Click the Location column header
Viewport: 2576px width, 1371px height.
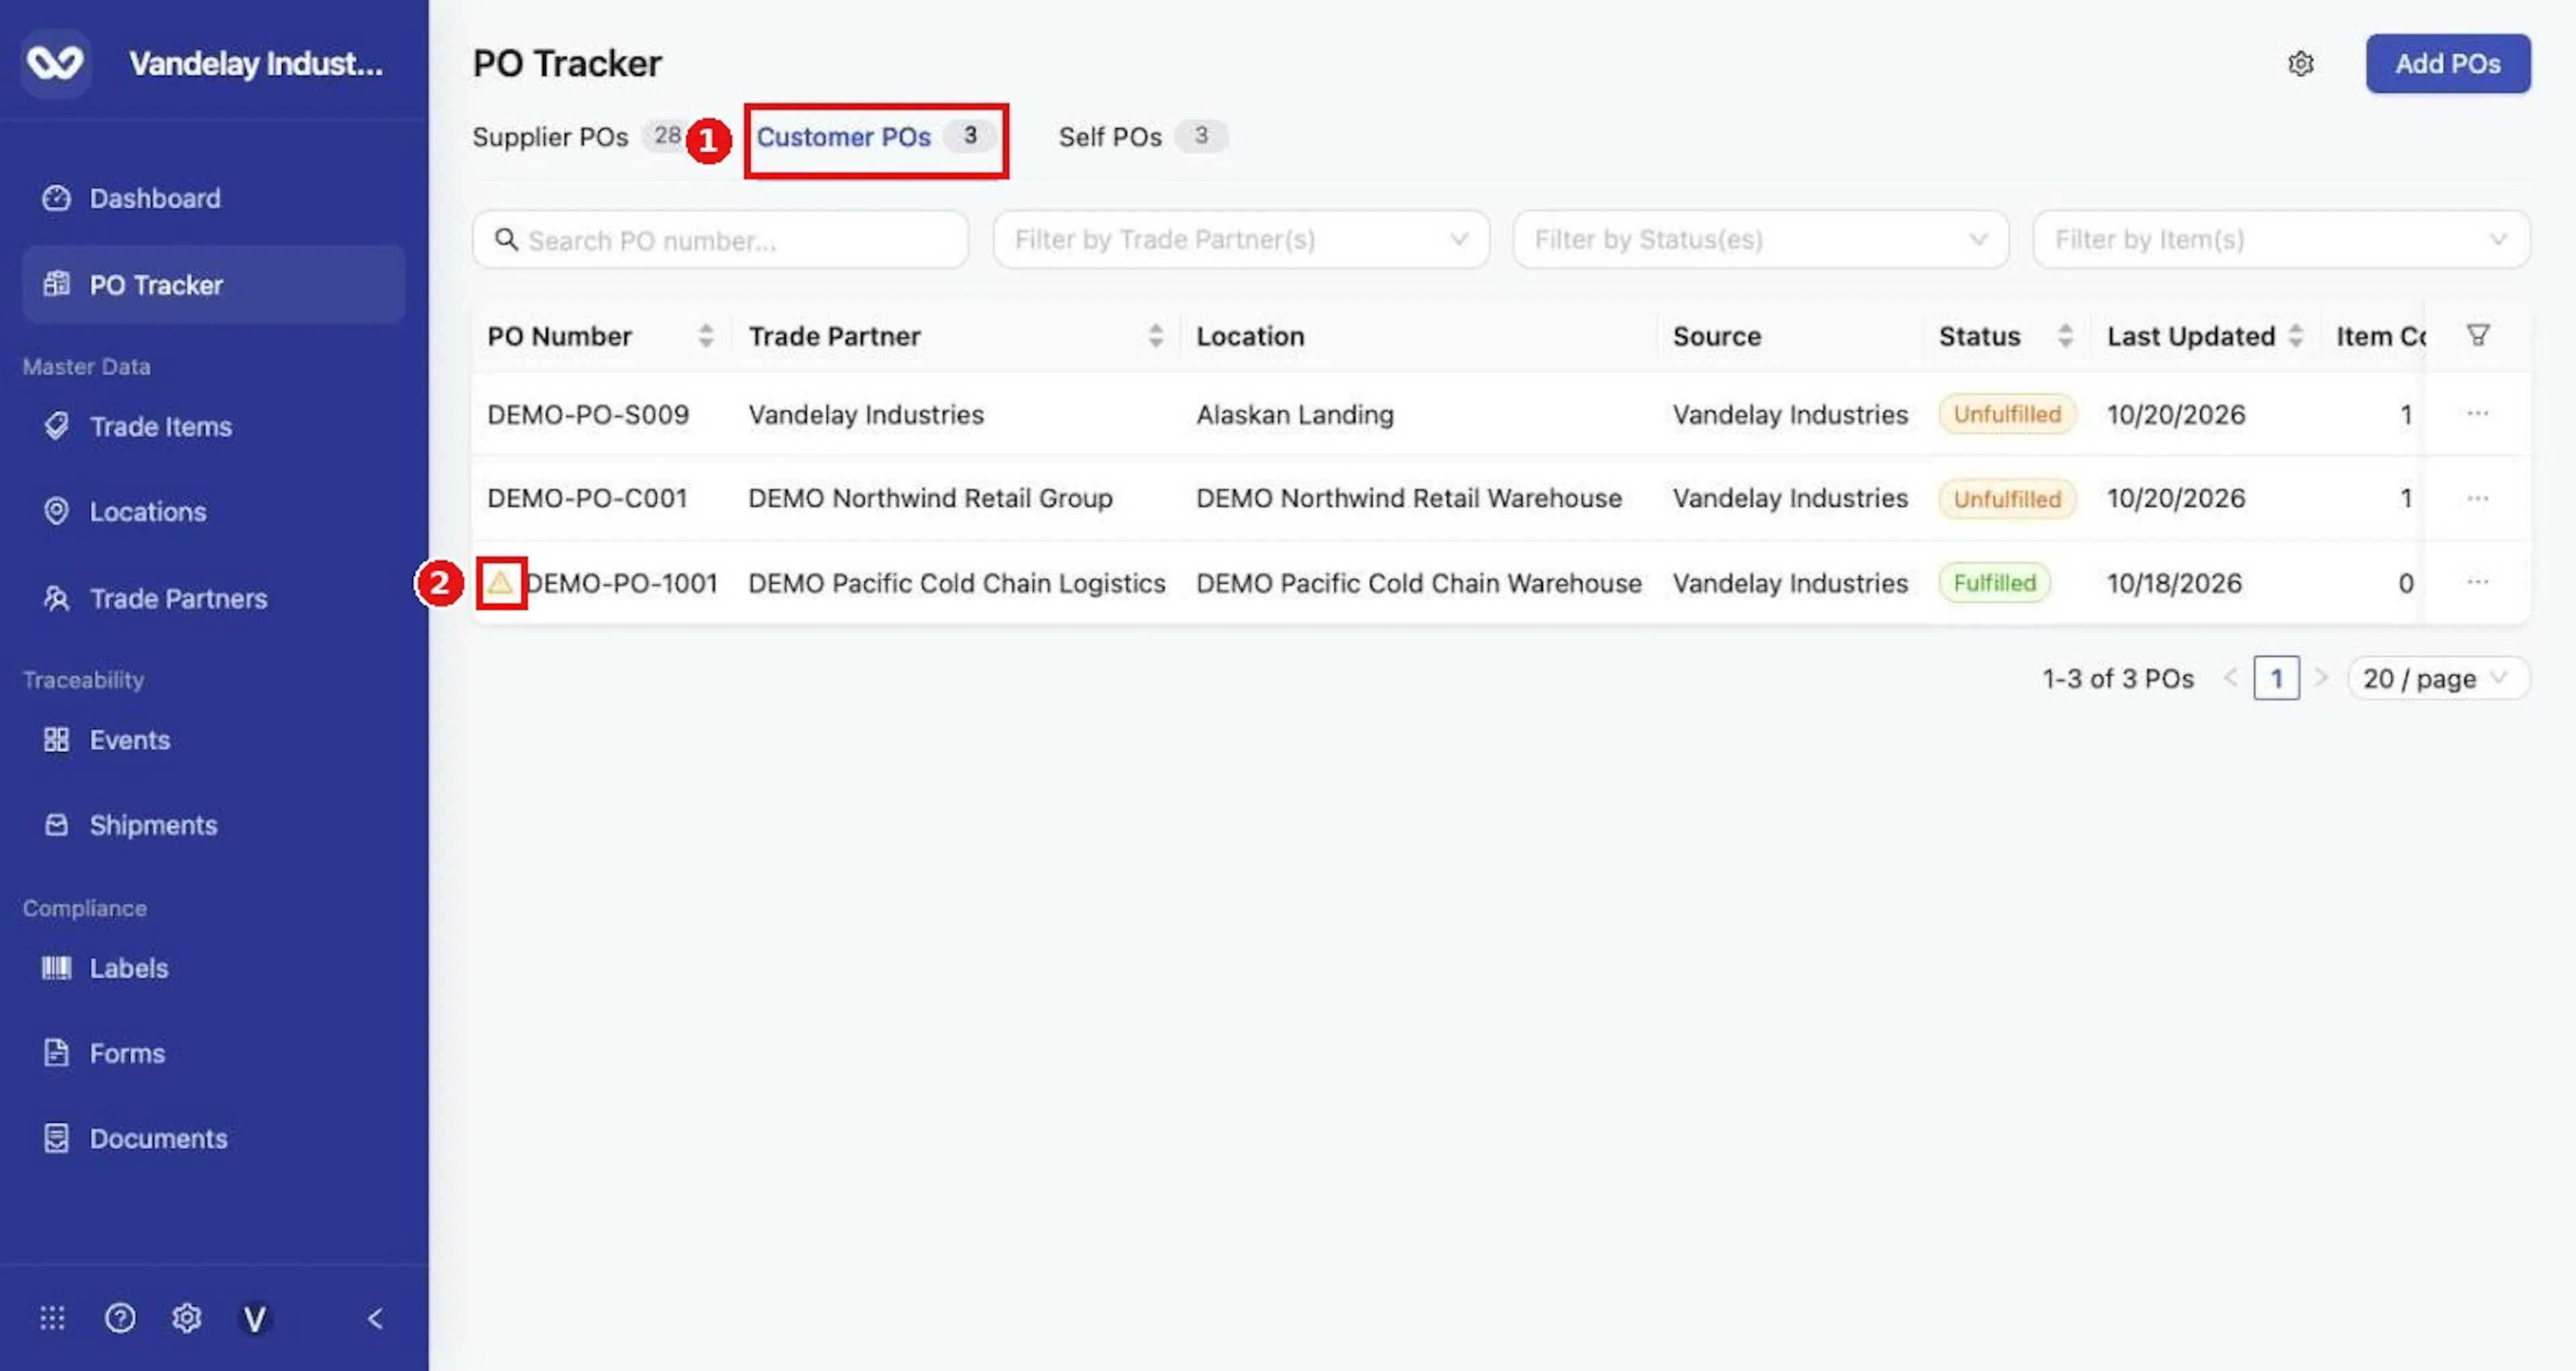pyautogui.click(x=1250, y=336)
